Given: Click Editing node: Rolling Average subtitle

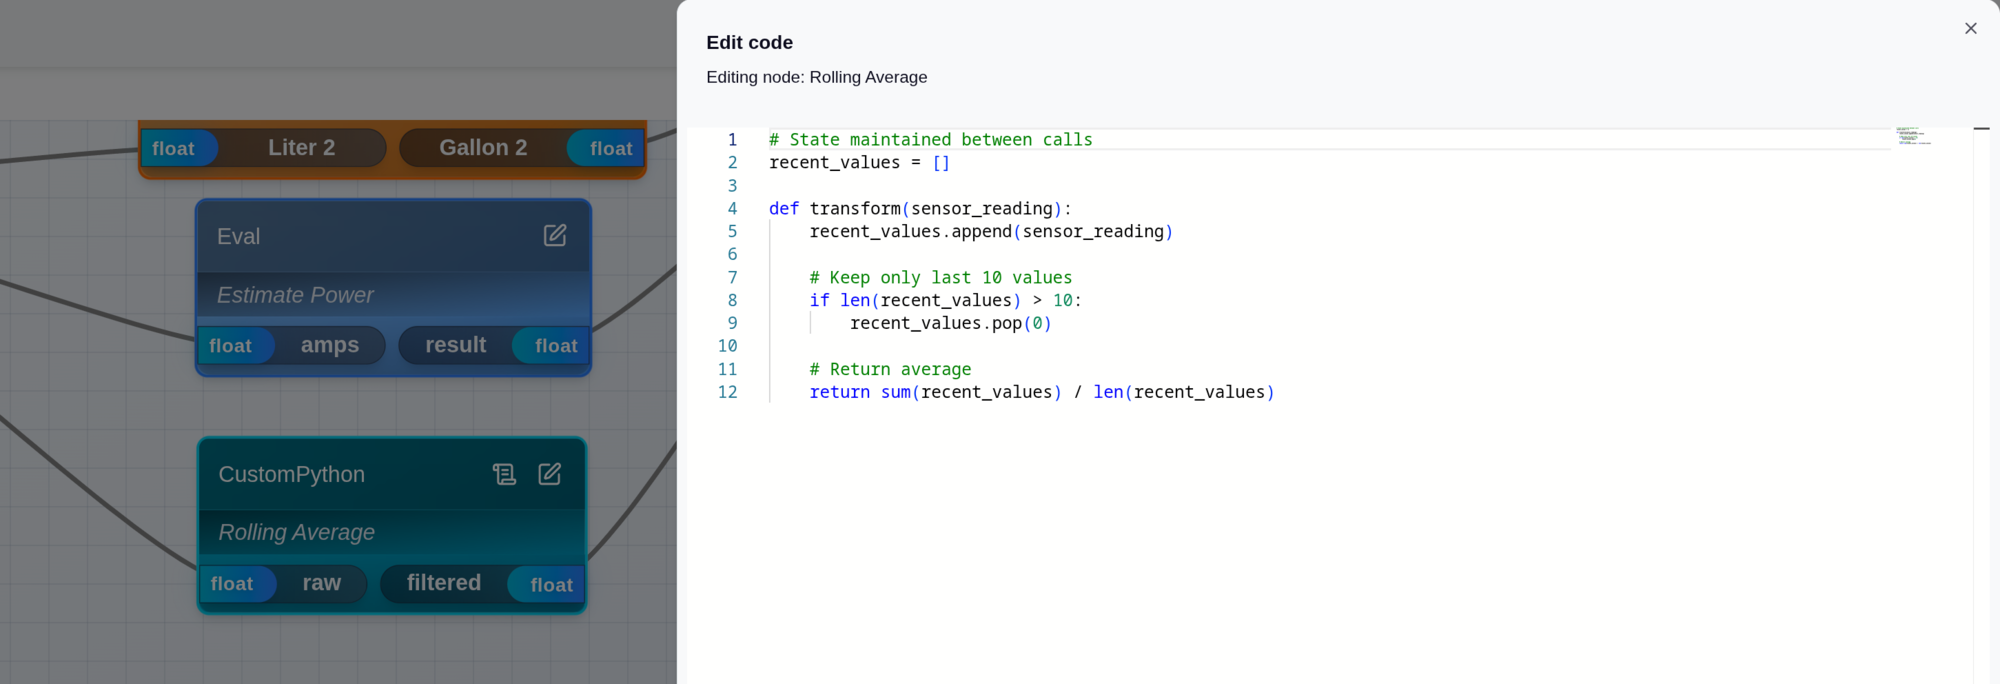Looking at the screenshot, I should click(816, 77).
